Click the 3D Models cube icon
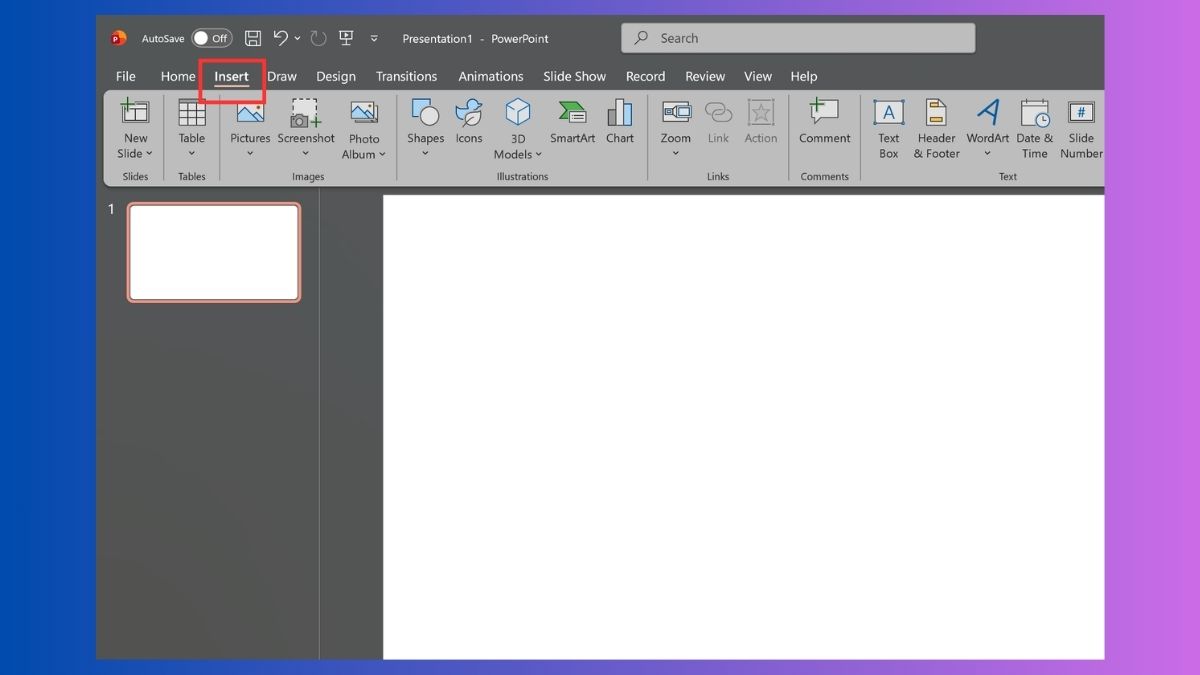1200x675 pixels. [518, 112]
